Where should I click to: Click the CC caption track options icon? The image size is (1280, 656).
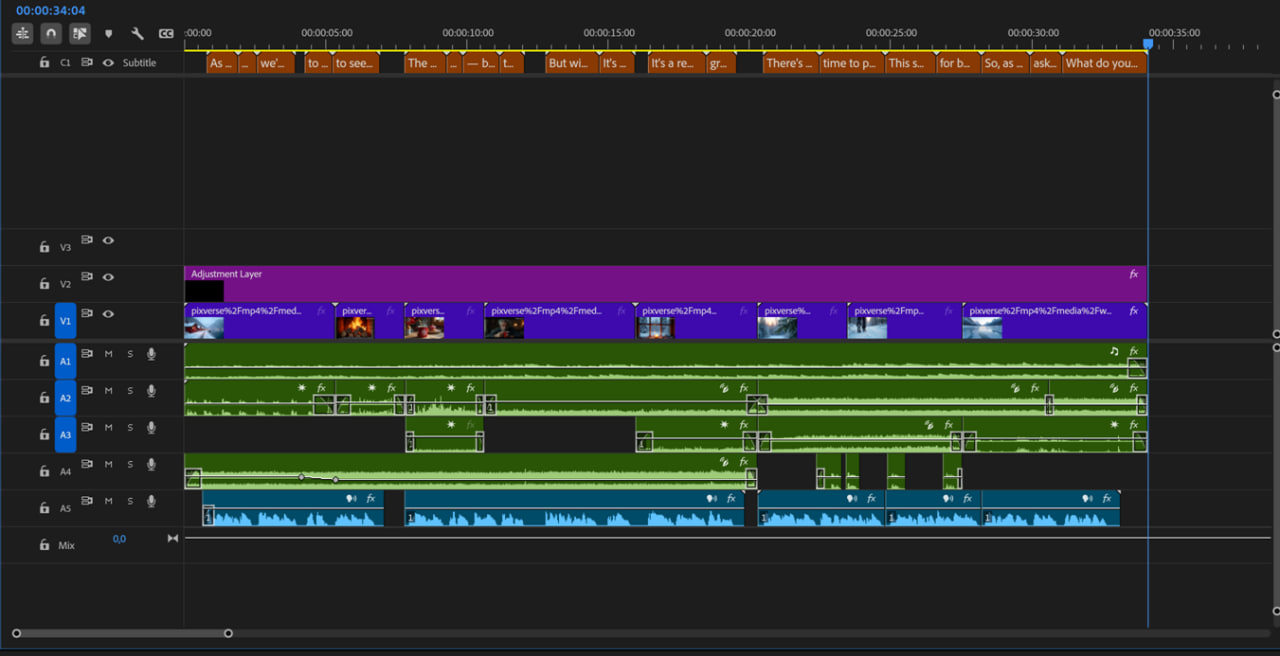pyautogui.click(x=166, y=34)
